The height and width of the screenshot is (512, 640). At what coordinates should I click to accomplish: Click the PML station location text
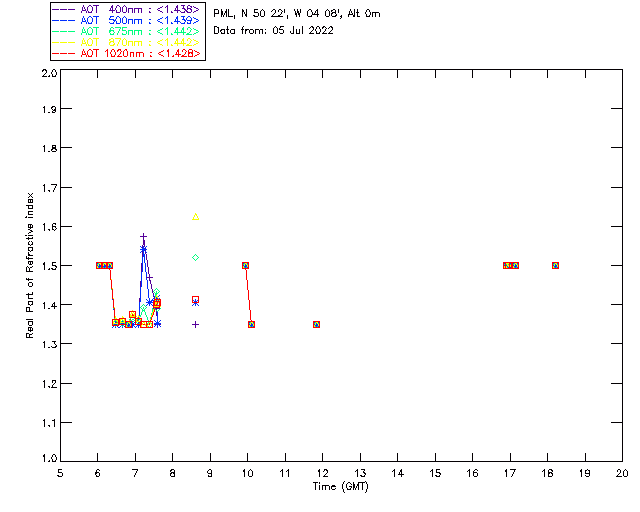pos(297,14)
